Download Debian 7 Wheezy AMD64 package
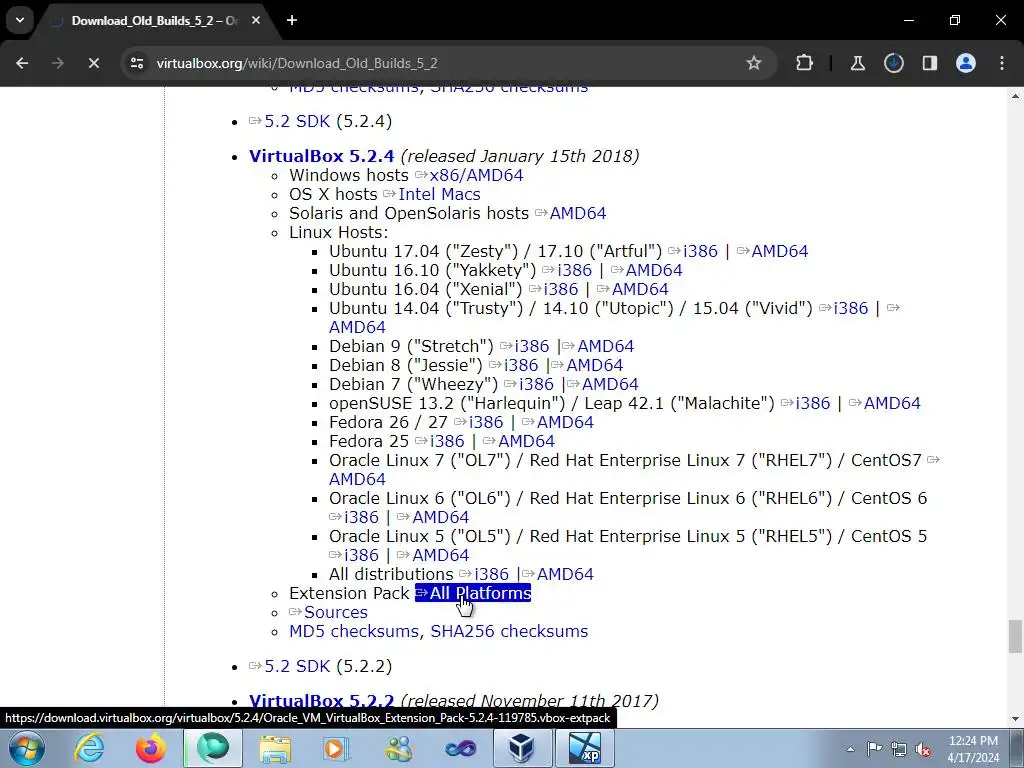The image size is (1024, 768). pos(610,384)
